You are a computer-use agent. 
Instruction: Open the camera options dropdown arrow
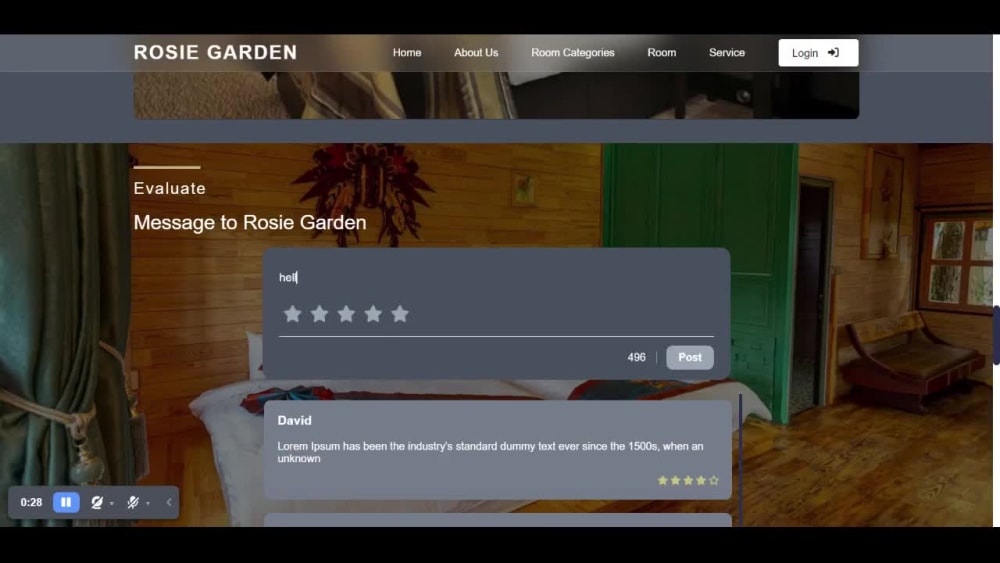pyautogui.click(x=112, y=503)
